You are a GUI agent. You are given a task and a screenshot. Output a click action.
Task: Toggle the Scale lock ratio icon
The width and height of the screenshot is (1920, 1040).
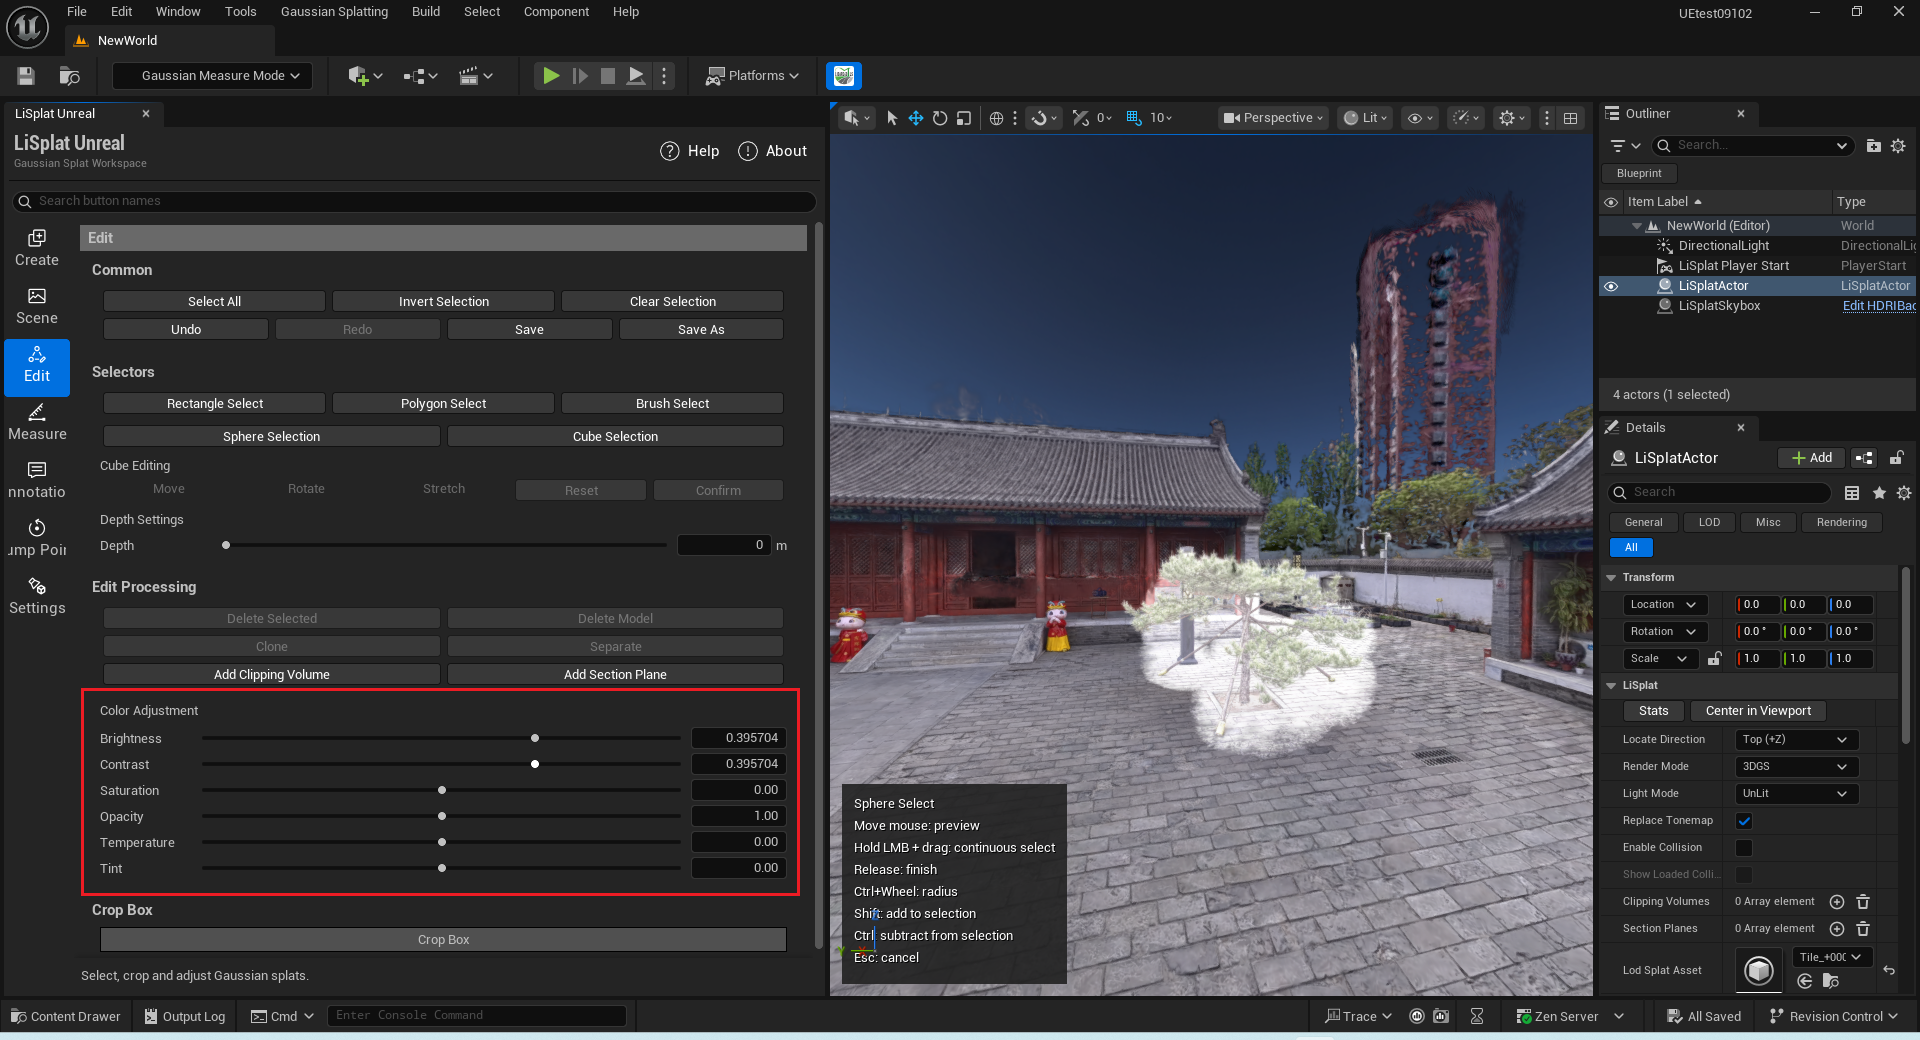pos(1714,659)
